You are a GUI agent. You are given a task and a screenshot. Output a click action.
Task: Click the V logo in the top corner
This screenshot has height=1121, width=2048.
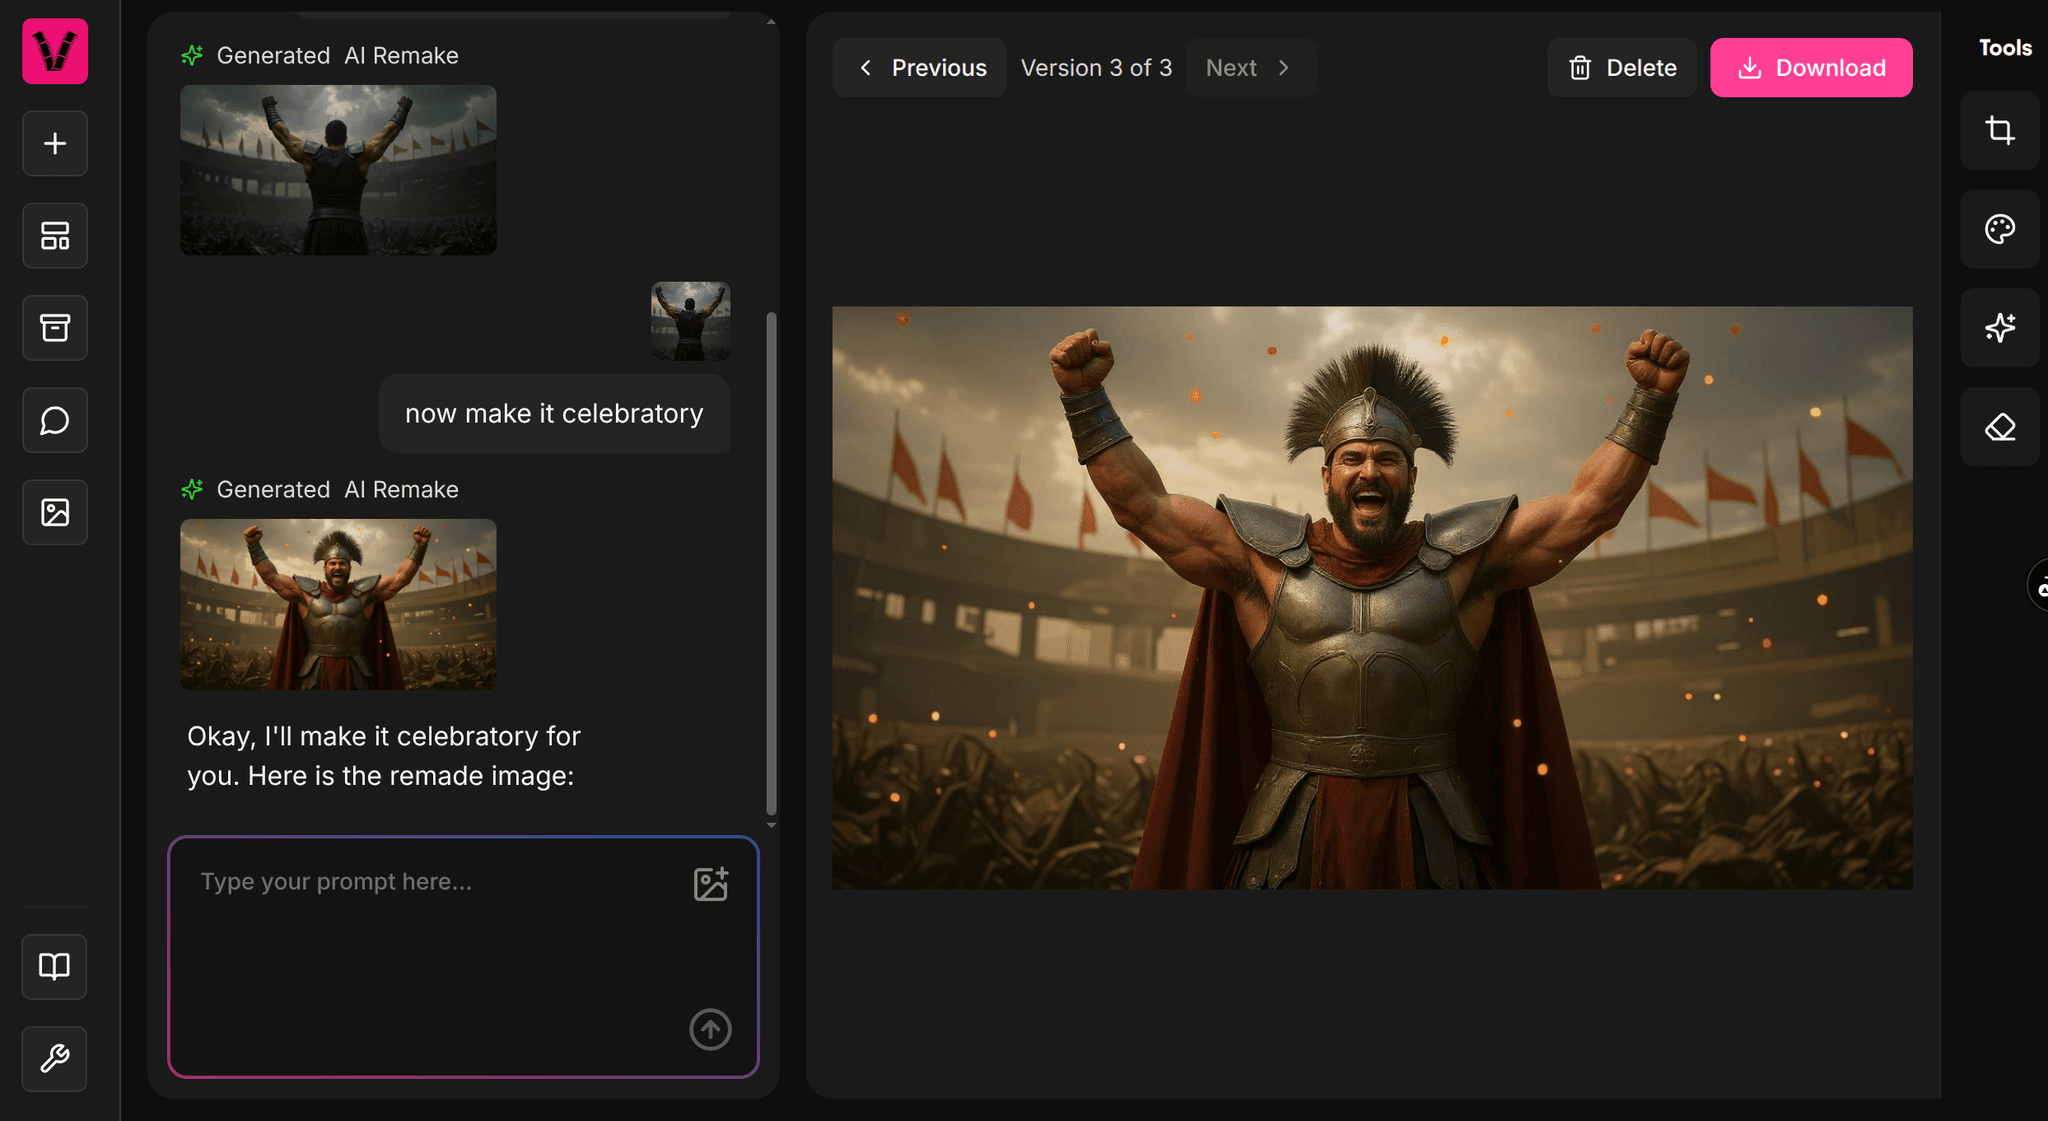click(55, 51)
